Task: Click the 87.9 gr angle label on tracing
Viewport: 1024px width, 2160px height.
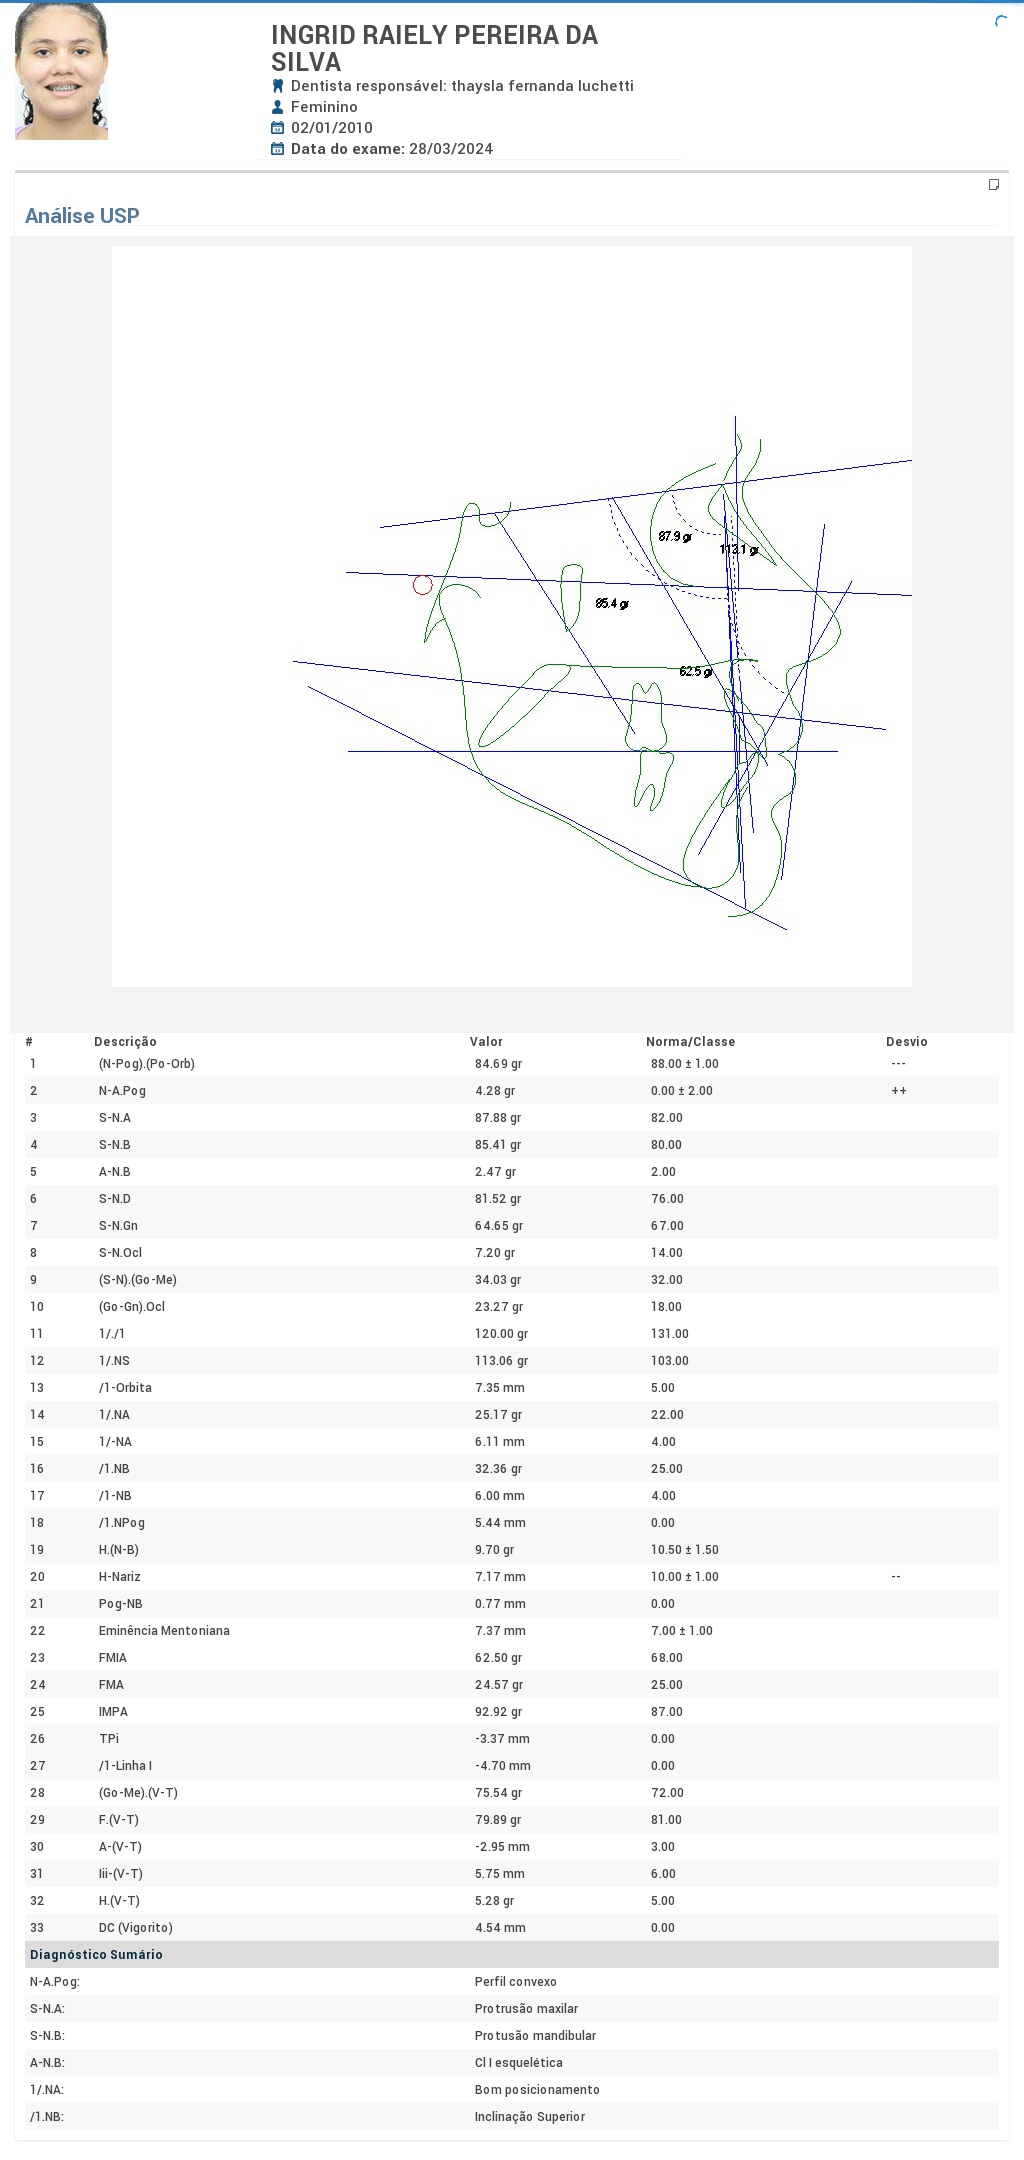Action: click(674, 537)
